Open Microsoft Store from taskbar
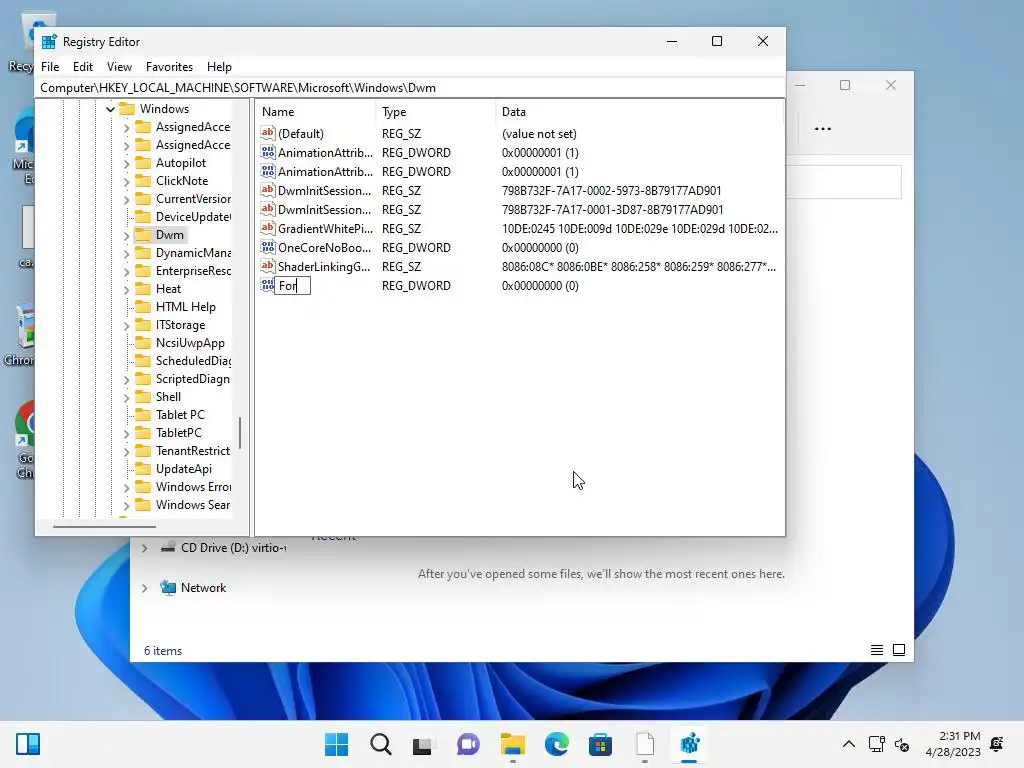Screen dimensions: 1024x768 [600, 744]
